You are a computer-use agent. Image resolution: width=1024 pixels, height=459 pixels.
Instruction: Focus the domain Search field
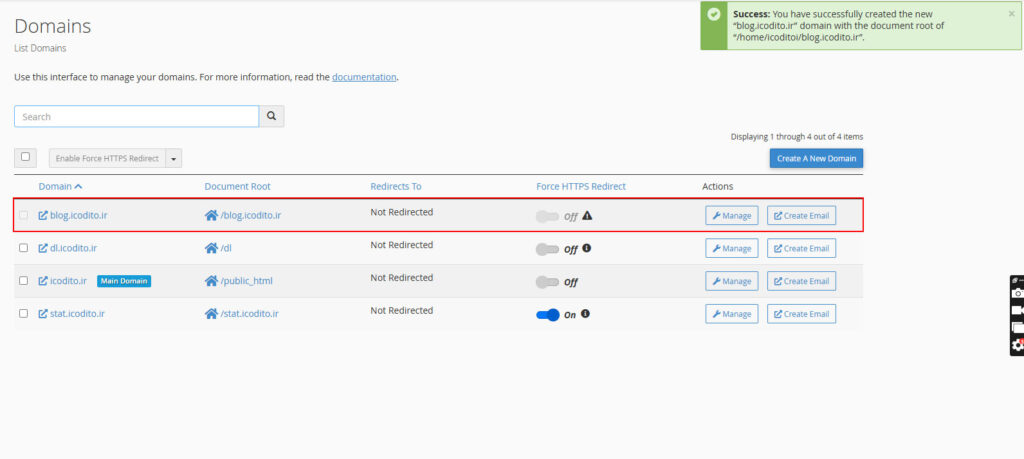136,116
